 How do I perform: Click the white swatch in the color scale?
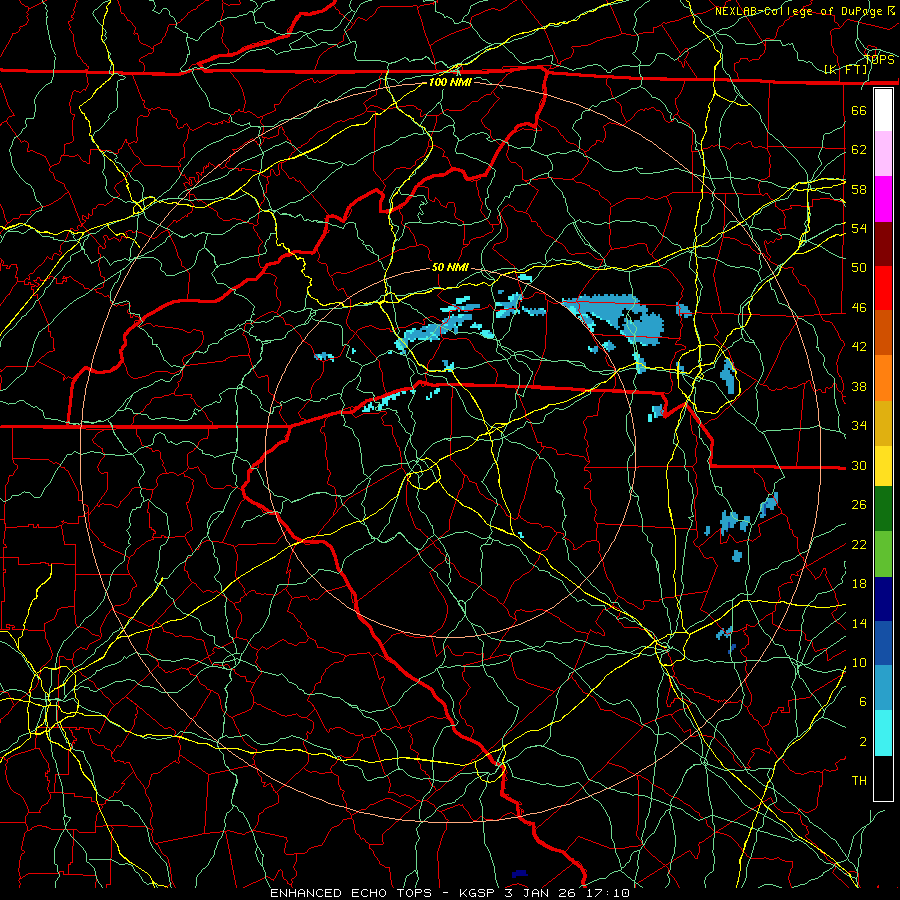(x=883, y=110)
